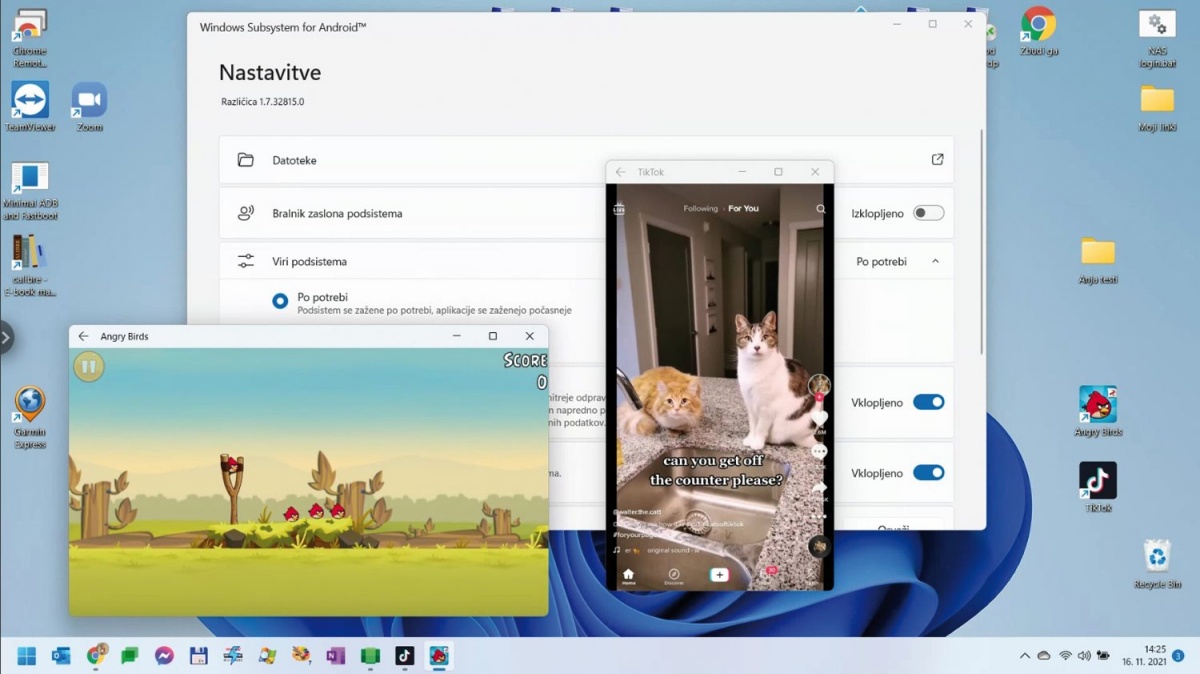
Task: Open the Start menu
Action: coord(27,656)
